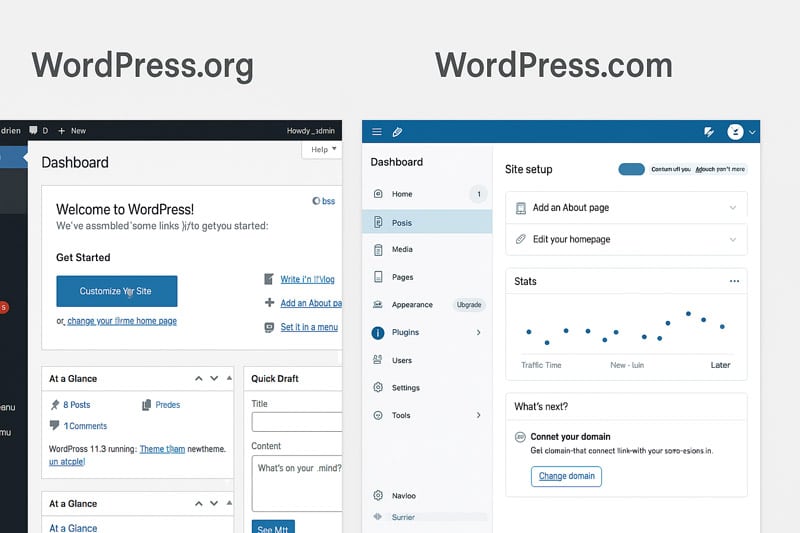
Task: Click the What's on your mind content box
Action: (297, 483)
